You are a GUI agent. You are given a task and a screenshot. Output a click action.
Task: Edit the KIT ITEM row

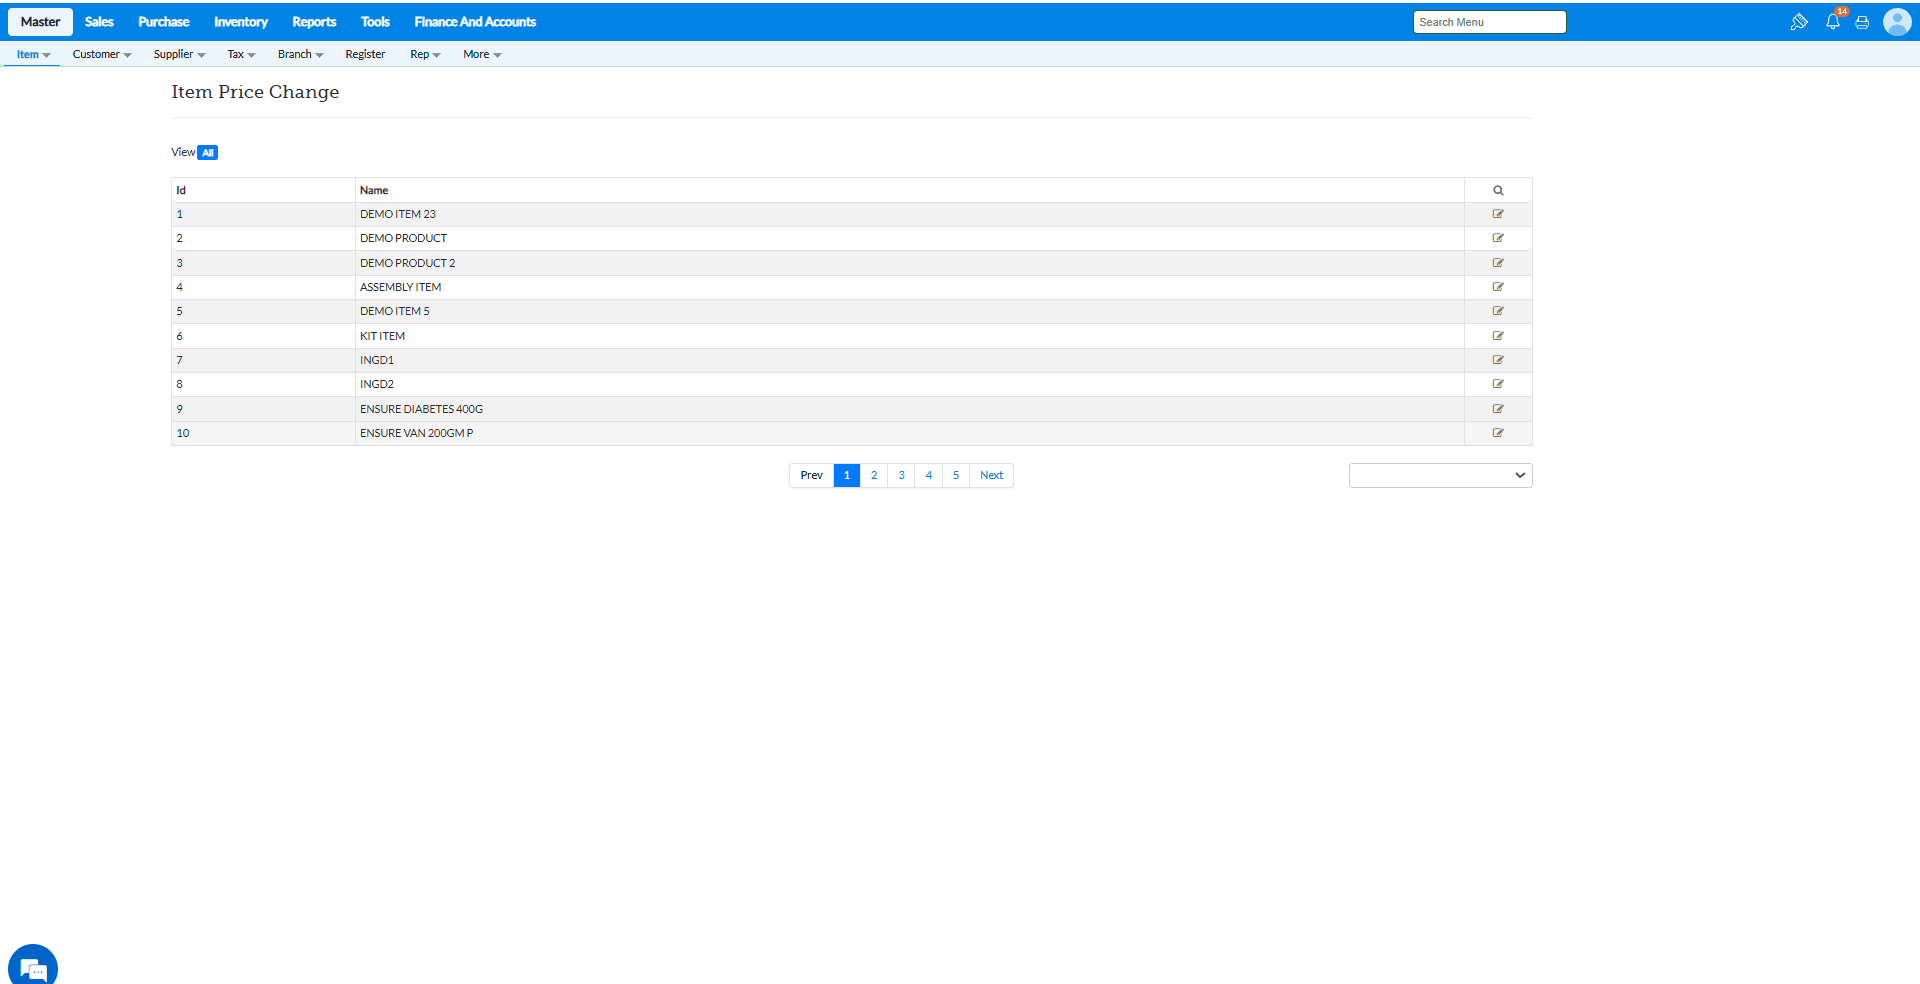point(1498,336)
